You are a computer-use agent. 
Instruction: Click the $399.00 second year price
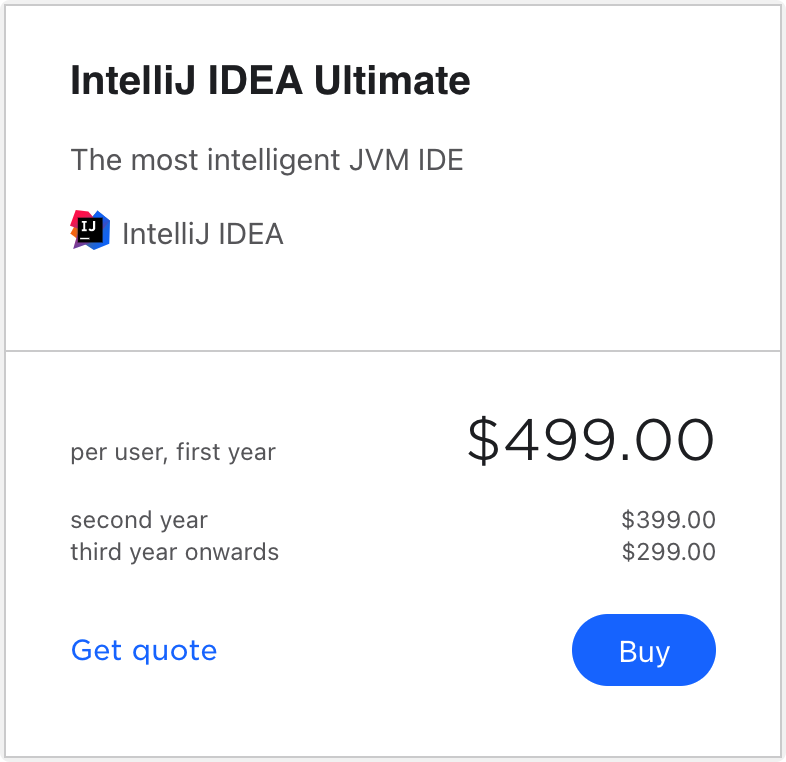tap(668, 519)
